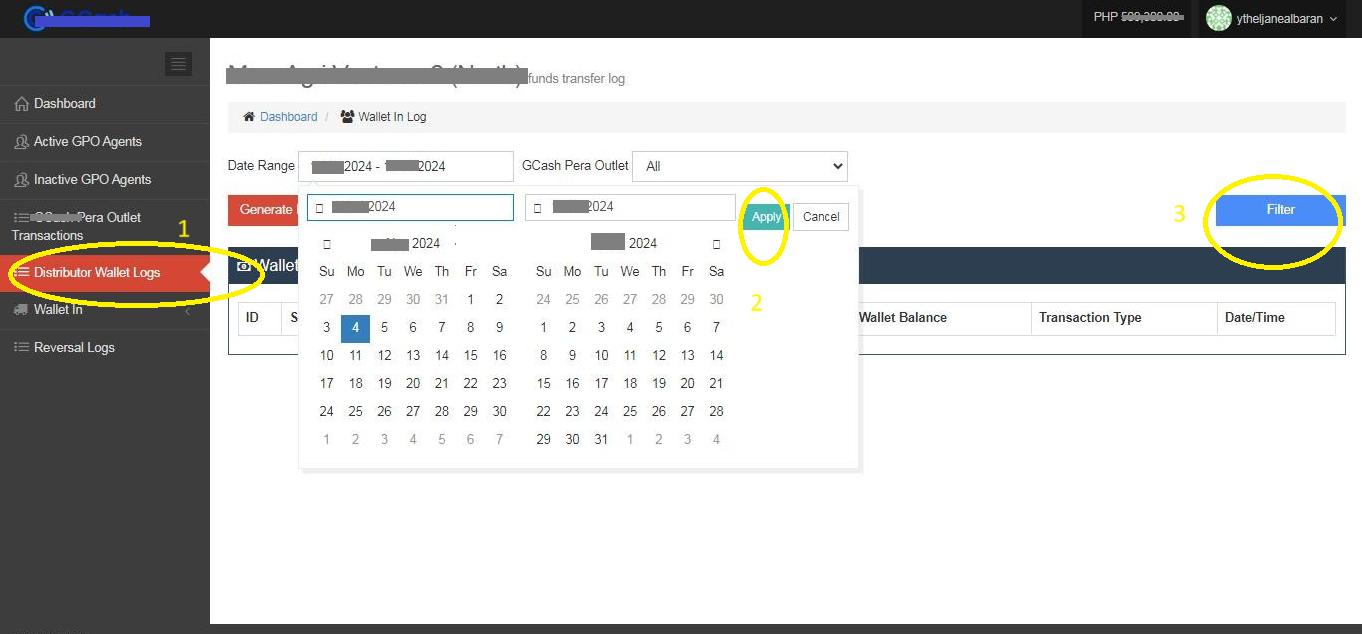Open the GCash Pera Outlet dropdown

click(740, 166)
